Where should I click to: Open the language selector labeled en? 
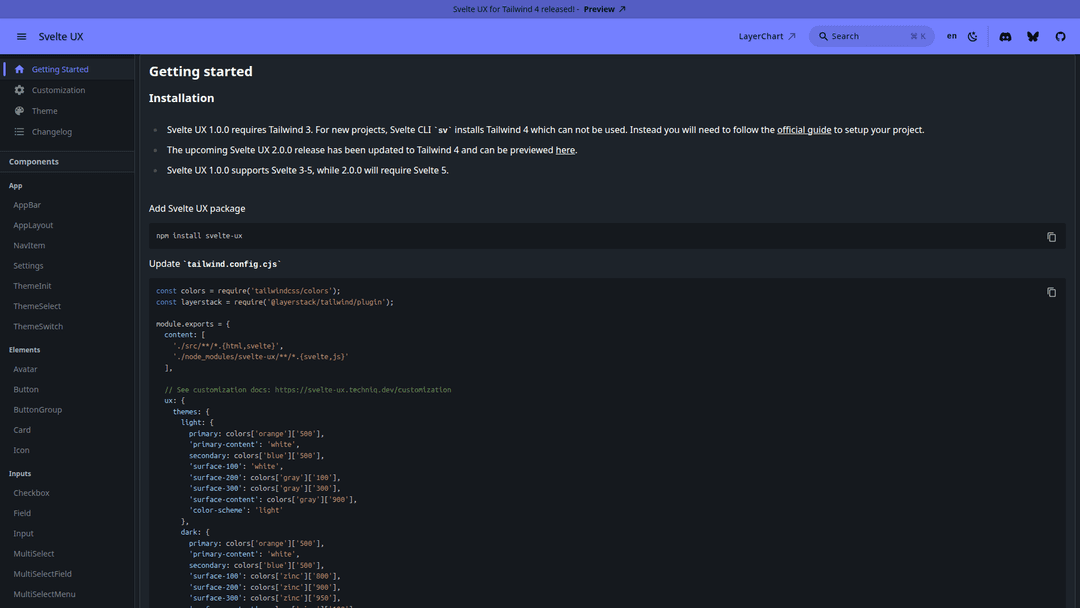point(951,36)
